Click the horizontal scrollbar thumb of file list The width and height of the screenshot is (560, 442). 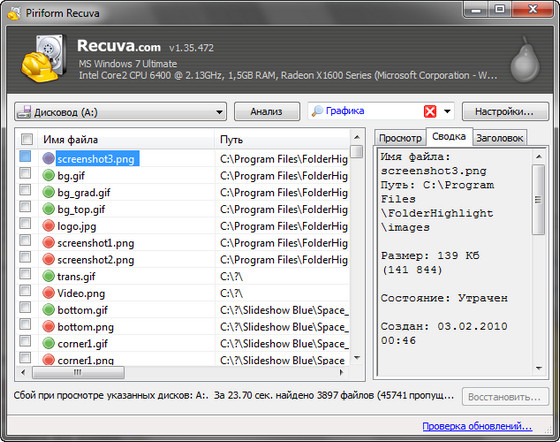(78, 372)
